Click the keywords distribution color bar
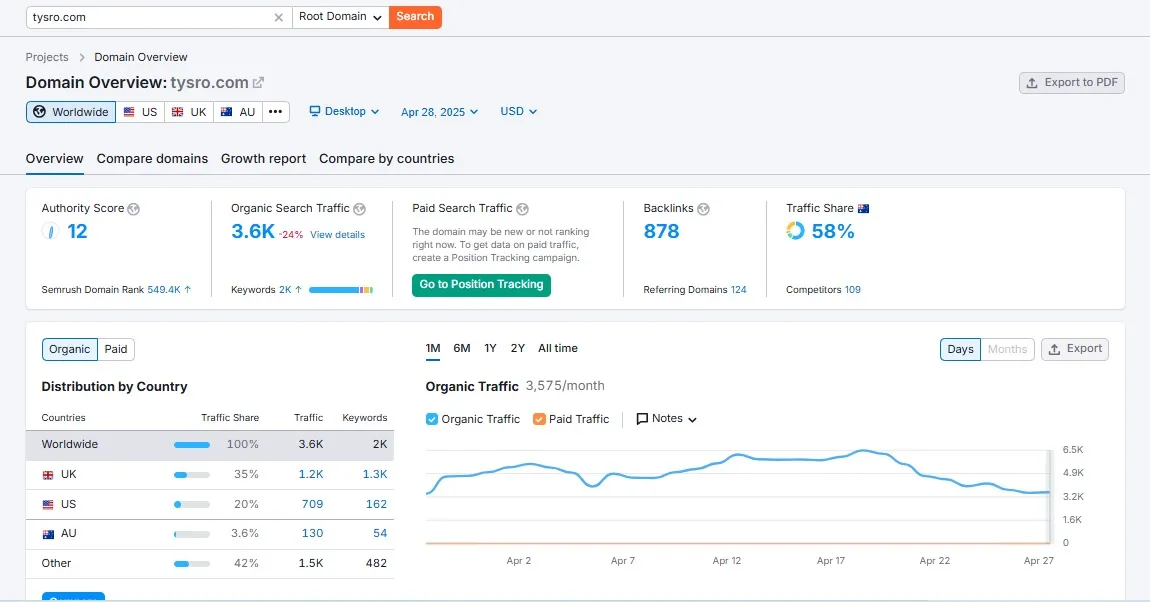1150x602 pixels. pos(341,290)
